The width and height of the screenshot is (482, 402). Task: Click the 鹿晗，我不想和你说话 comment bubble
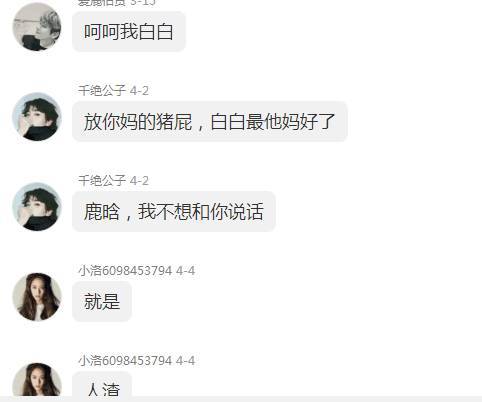(174, 212)
